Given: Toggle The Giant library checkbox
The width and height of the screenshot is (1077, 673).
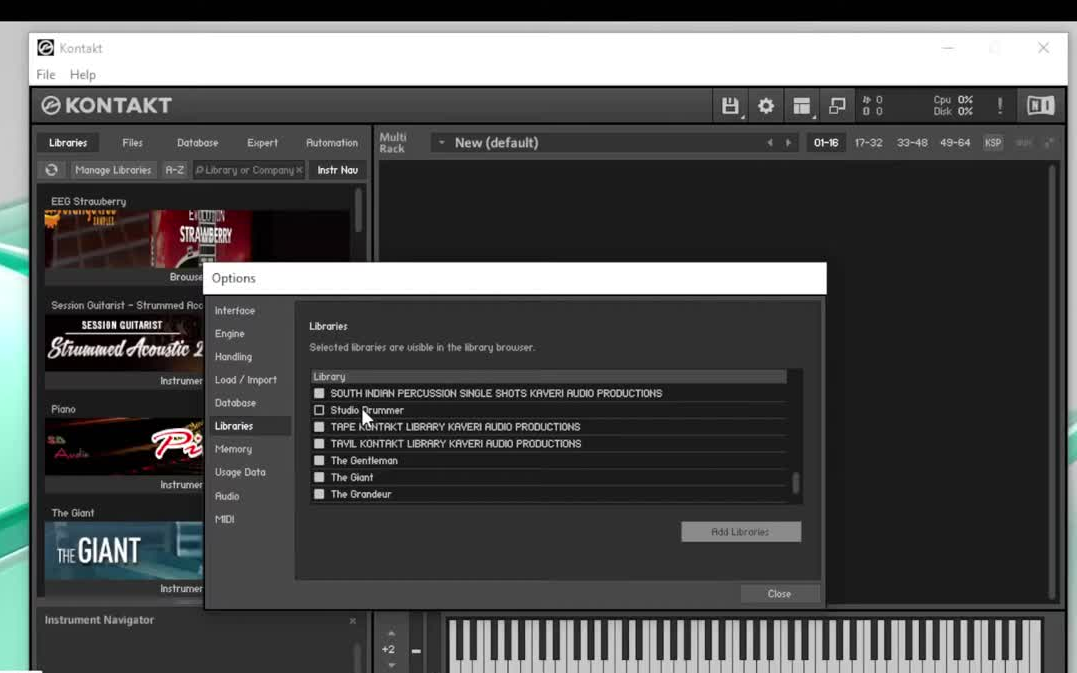Looking at the screenshot, I should 319,477.
